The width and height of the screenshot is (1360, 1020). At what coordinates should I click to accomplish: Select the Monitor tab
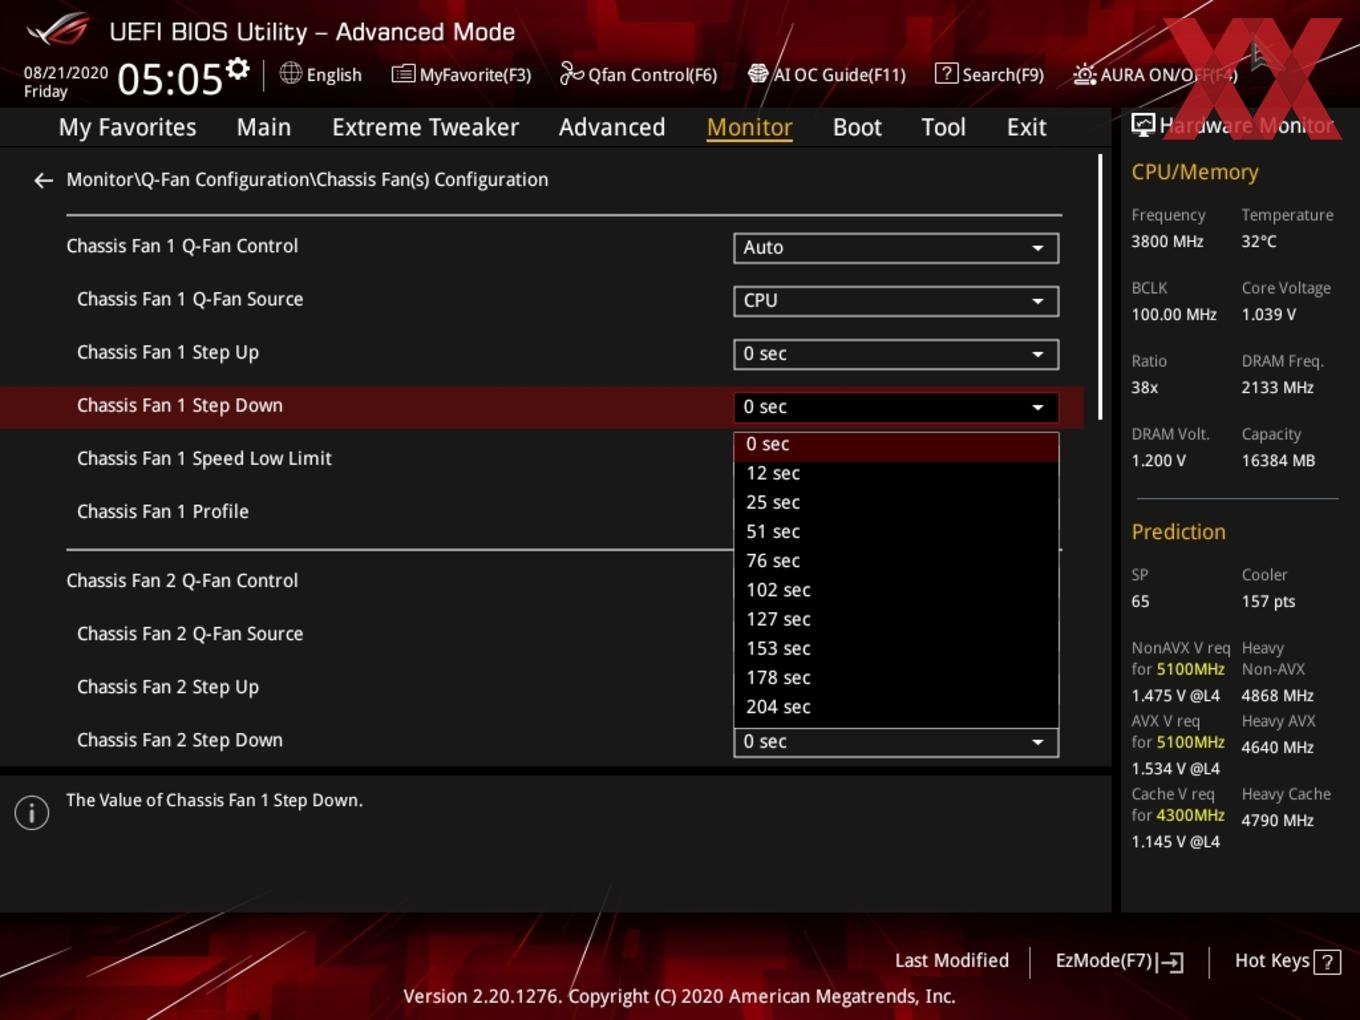click(x=749, y=127)
